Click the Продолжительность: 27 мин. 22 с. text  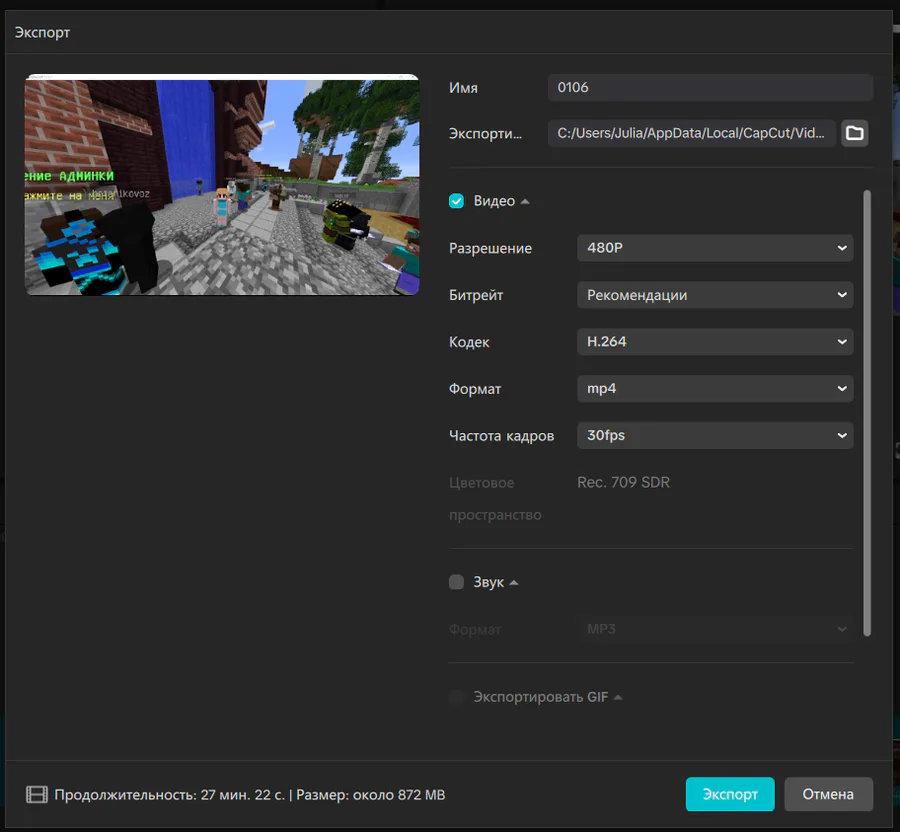169,795
